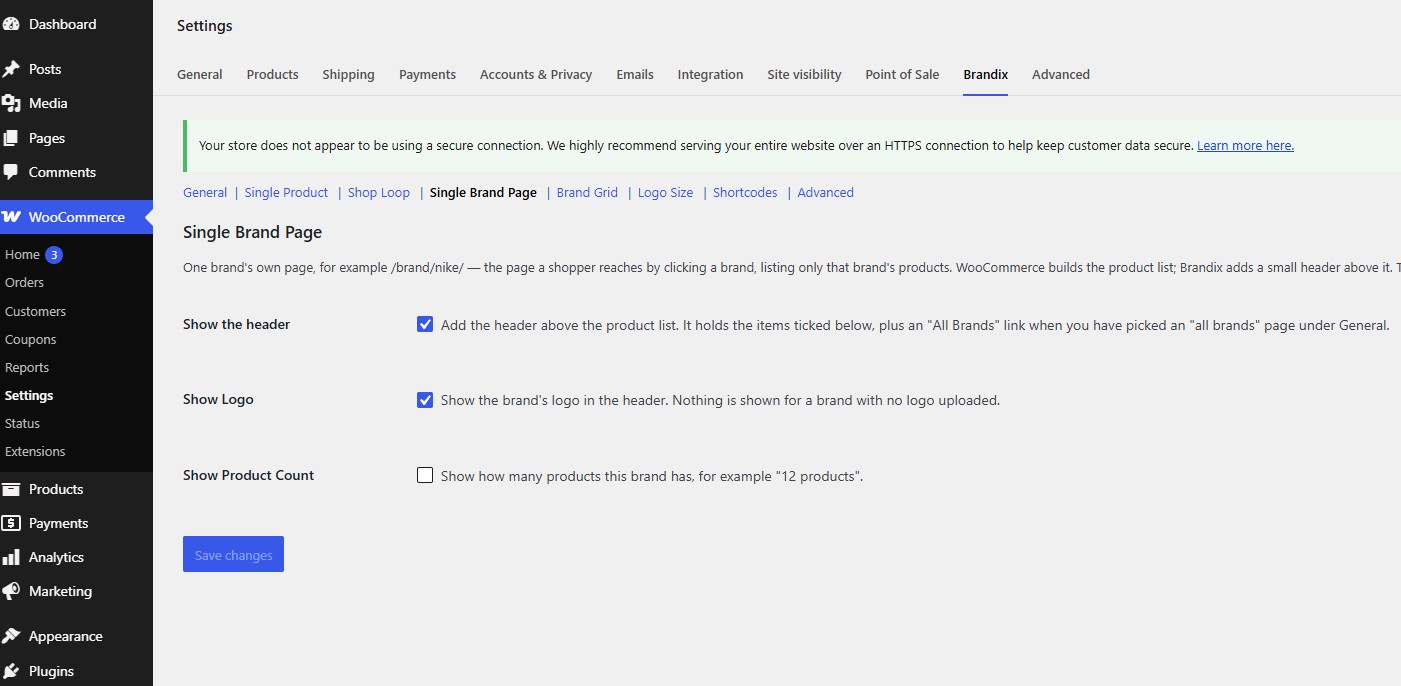This screenshot has height=686, width=1401.
Task: Click the Products archive box icon
Action: [11, 489]
